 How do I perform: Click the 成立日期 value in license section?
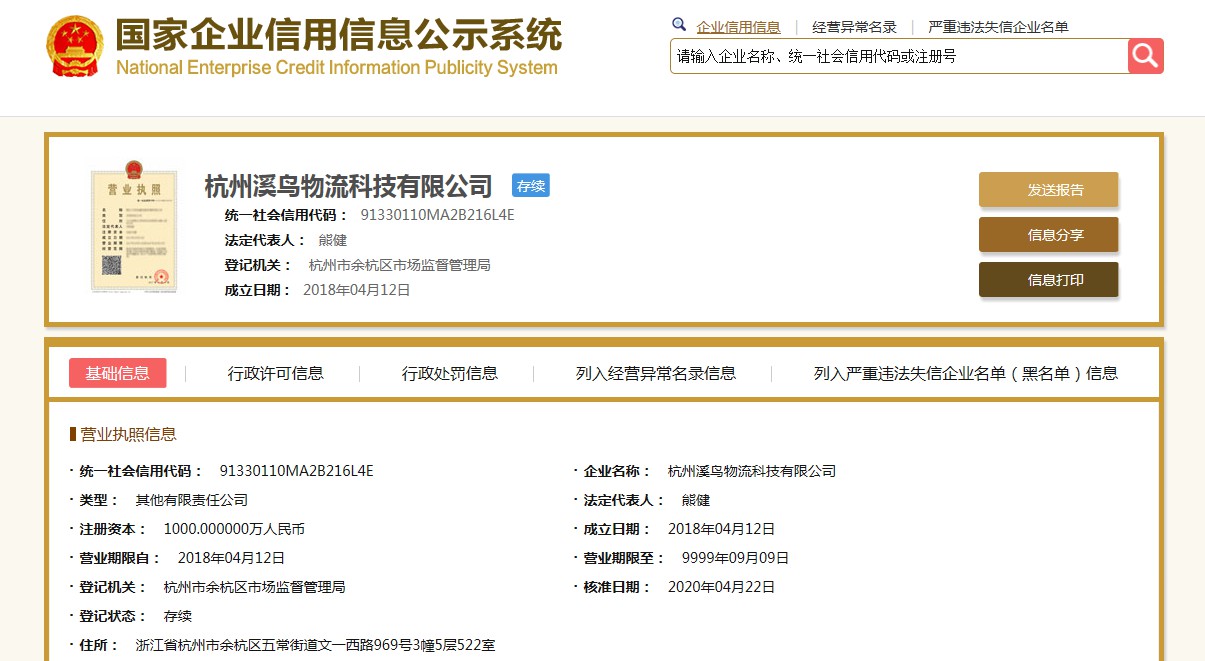(x=721, y=529)
